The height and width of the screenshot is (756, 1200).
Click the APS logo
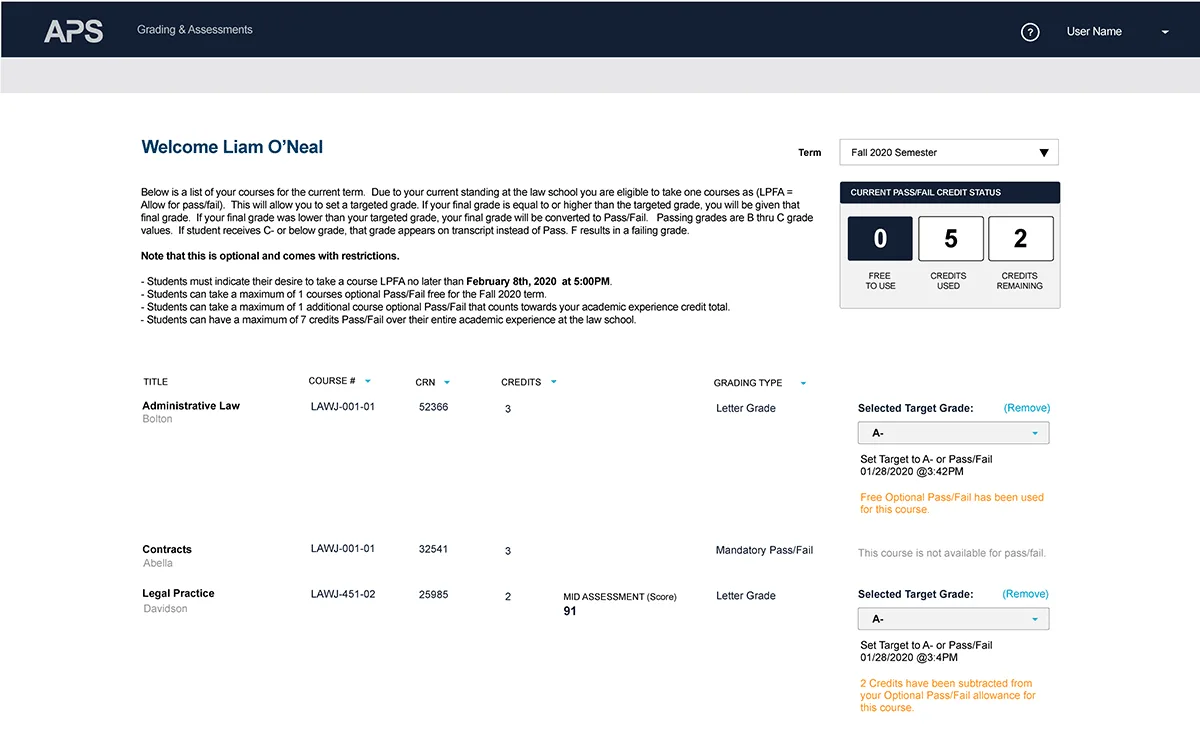[x=73, y=31]
